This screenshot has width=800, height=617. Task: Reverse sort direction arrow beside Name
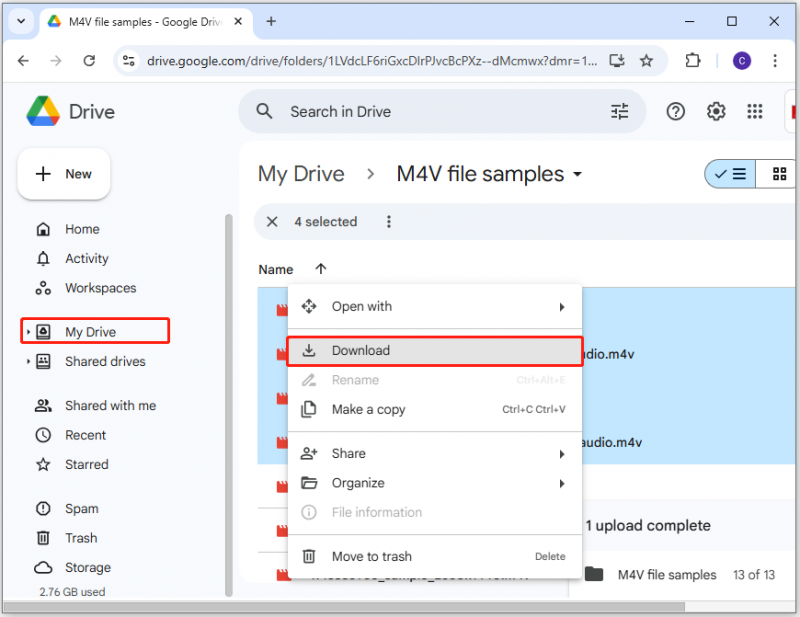click(320, 269)
